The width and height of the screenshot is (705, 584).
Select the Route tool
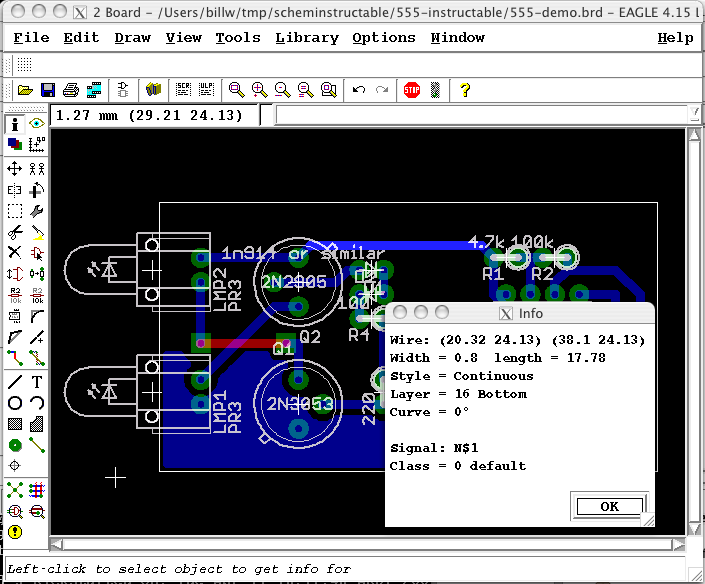(15, 358)
